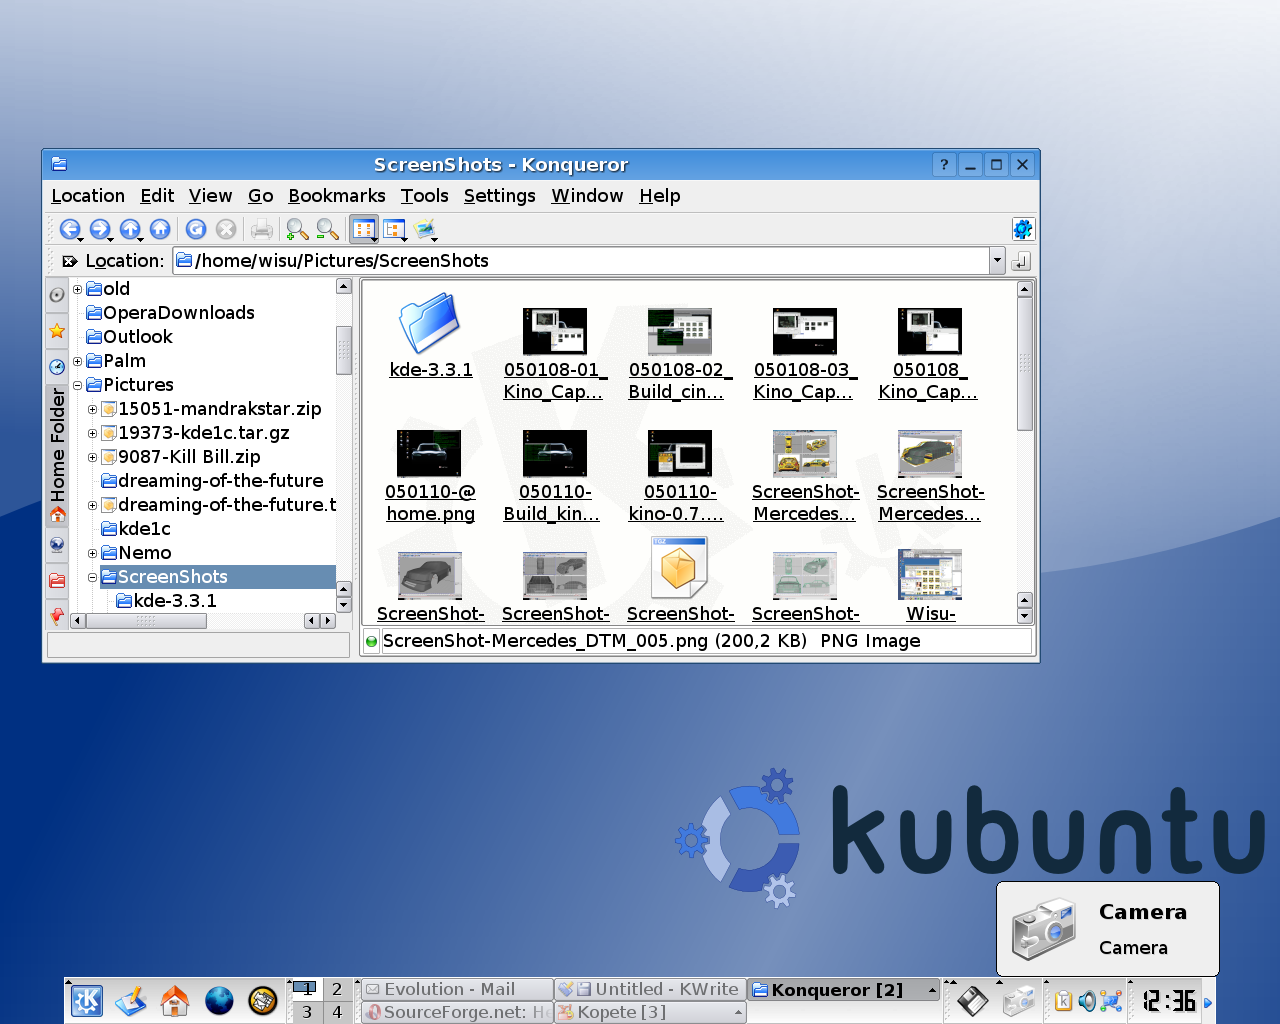Click the clock display in the panel
Screen dimensions: 1280x1024
click(x=1169, y=1000)
